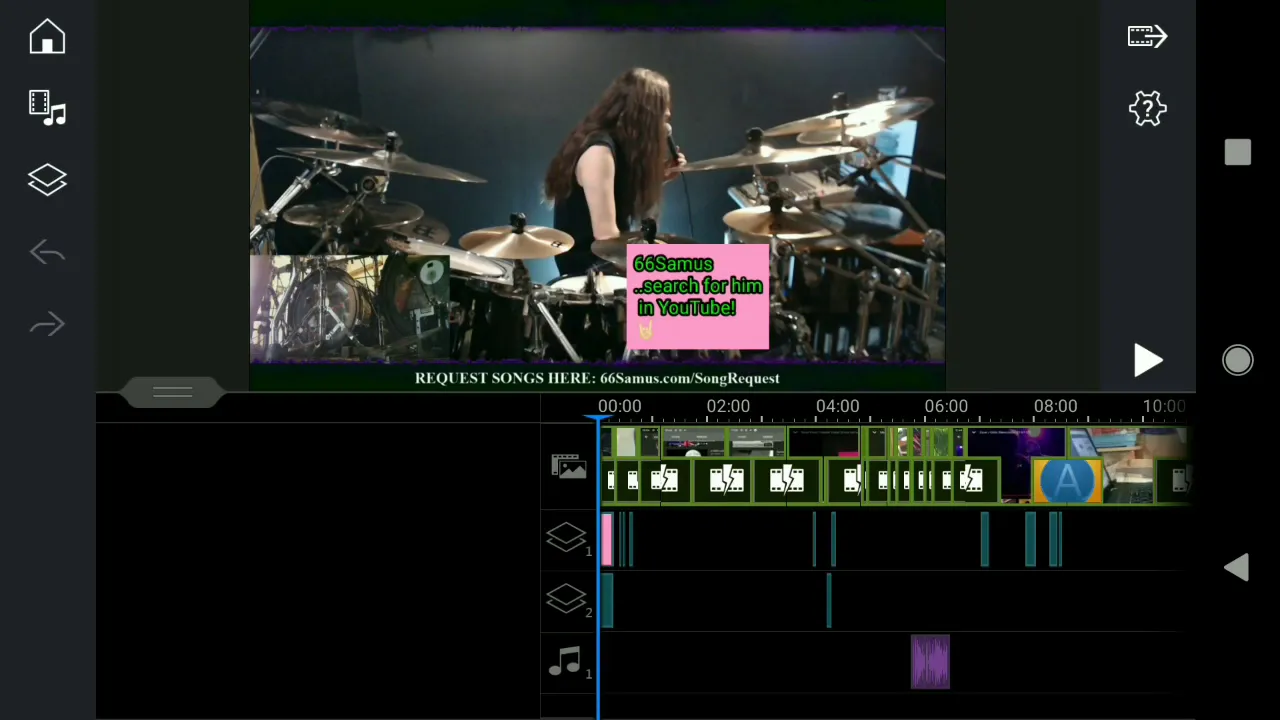Tap the panel handle above the timeline

[x=172, y=392]
